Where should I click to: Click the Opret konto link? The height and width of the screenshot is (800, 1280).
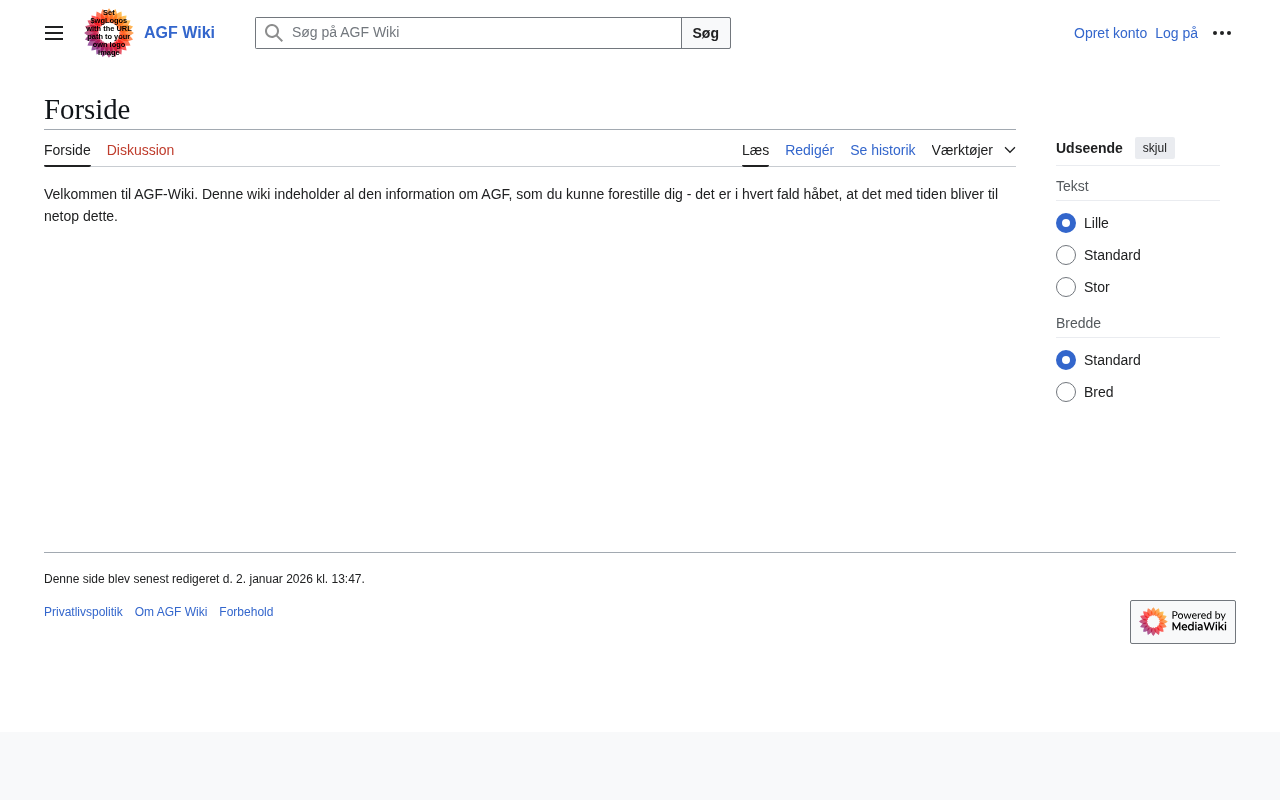(1110, 33)
